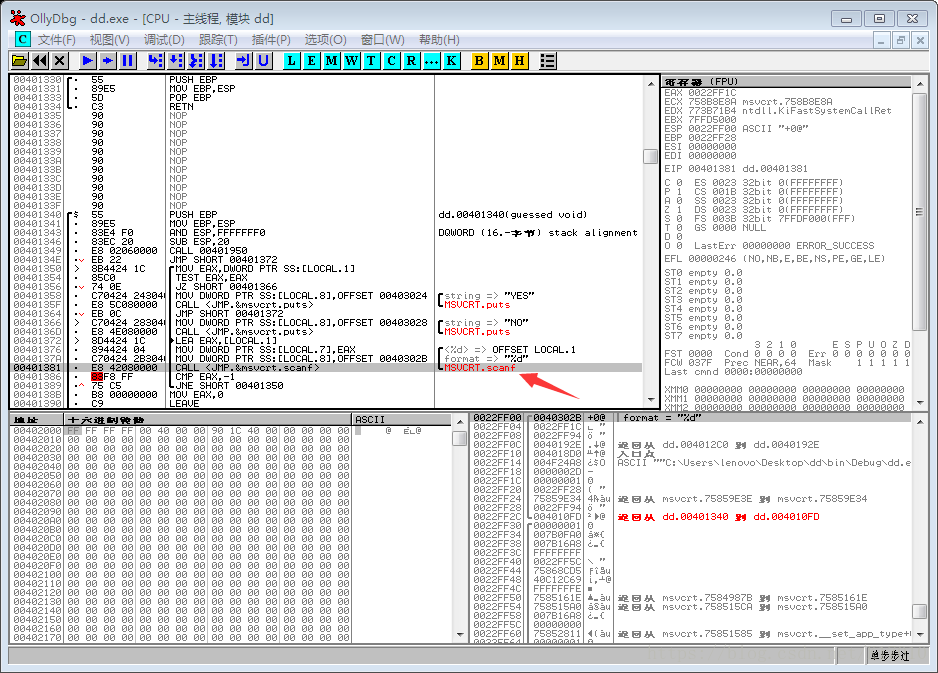Click the EFL register value 00000246
938x673 pixels.
(x=712, y=259)
